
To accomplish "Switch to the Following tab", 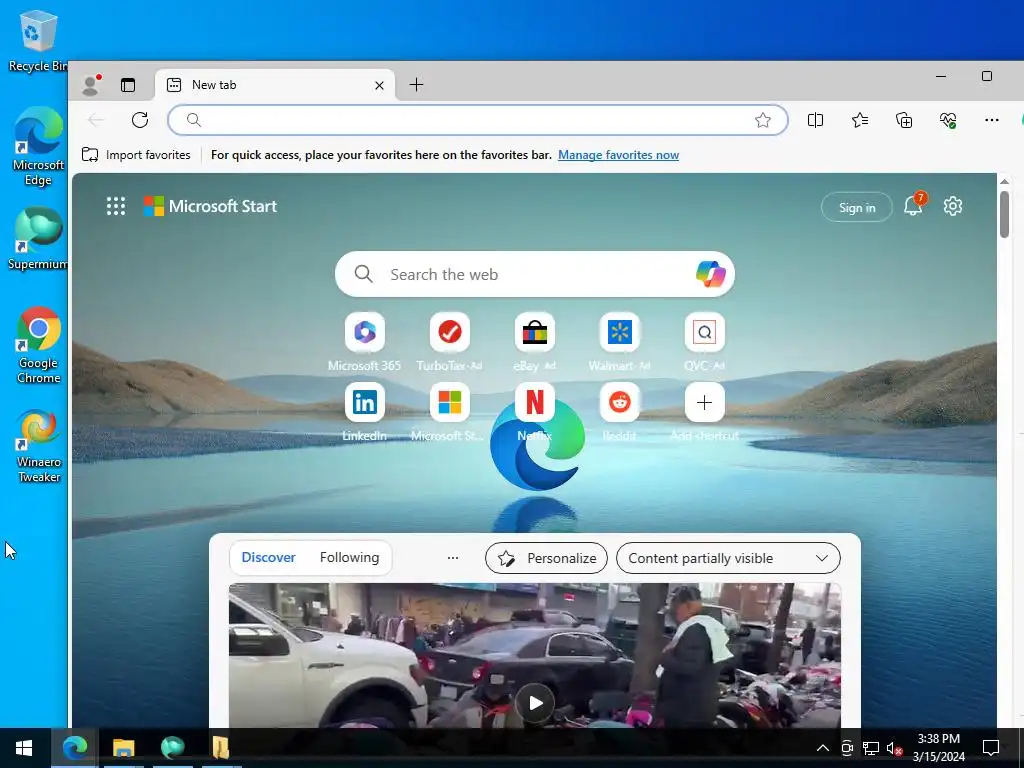I will pyautogui.click(x=349, y=558).
